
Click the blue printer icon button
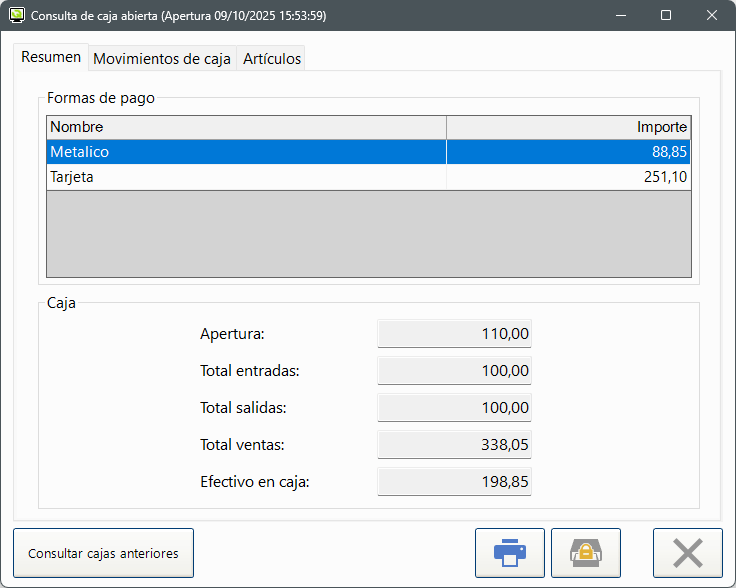pyautogui.click(x=509, y=553)
